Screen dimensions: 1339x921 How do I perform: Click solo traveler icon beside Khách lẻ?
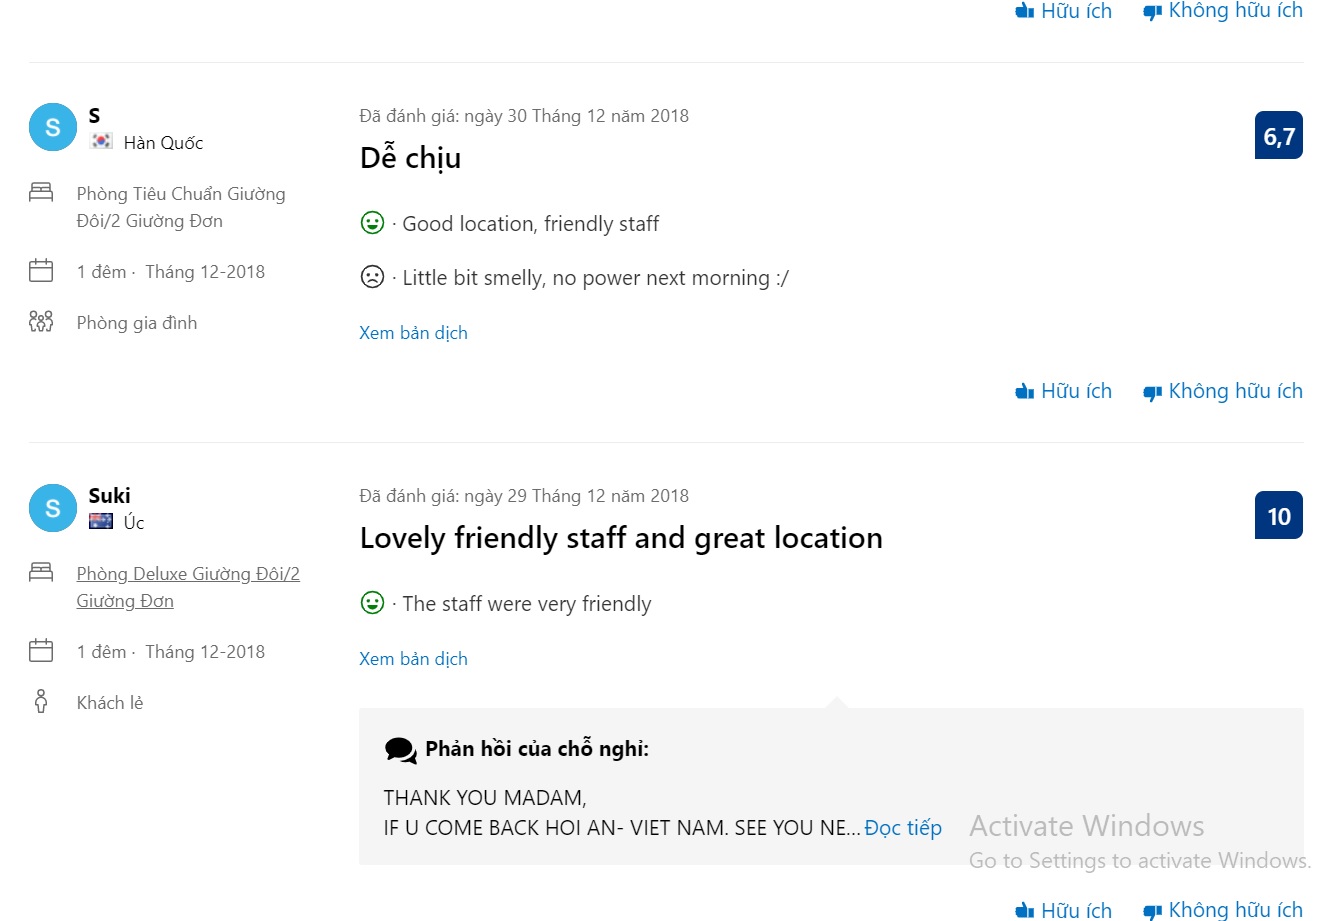[x=41, y=701]
